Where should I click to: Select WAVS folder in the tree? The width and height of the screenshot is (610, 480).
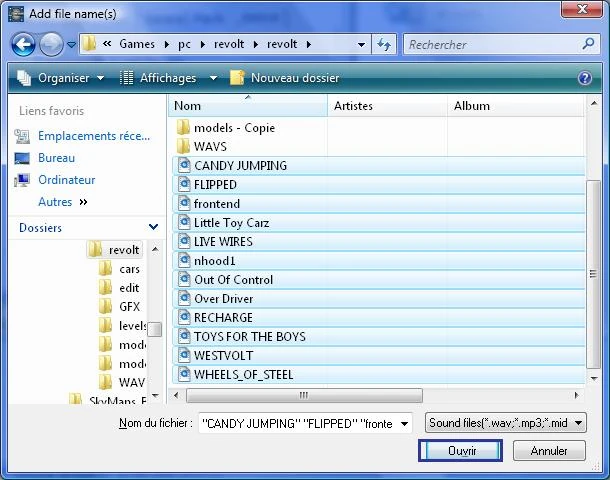[122, 382]
